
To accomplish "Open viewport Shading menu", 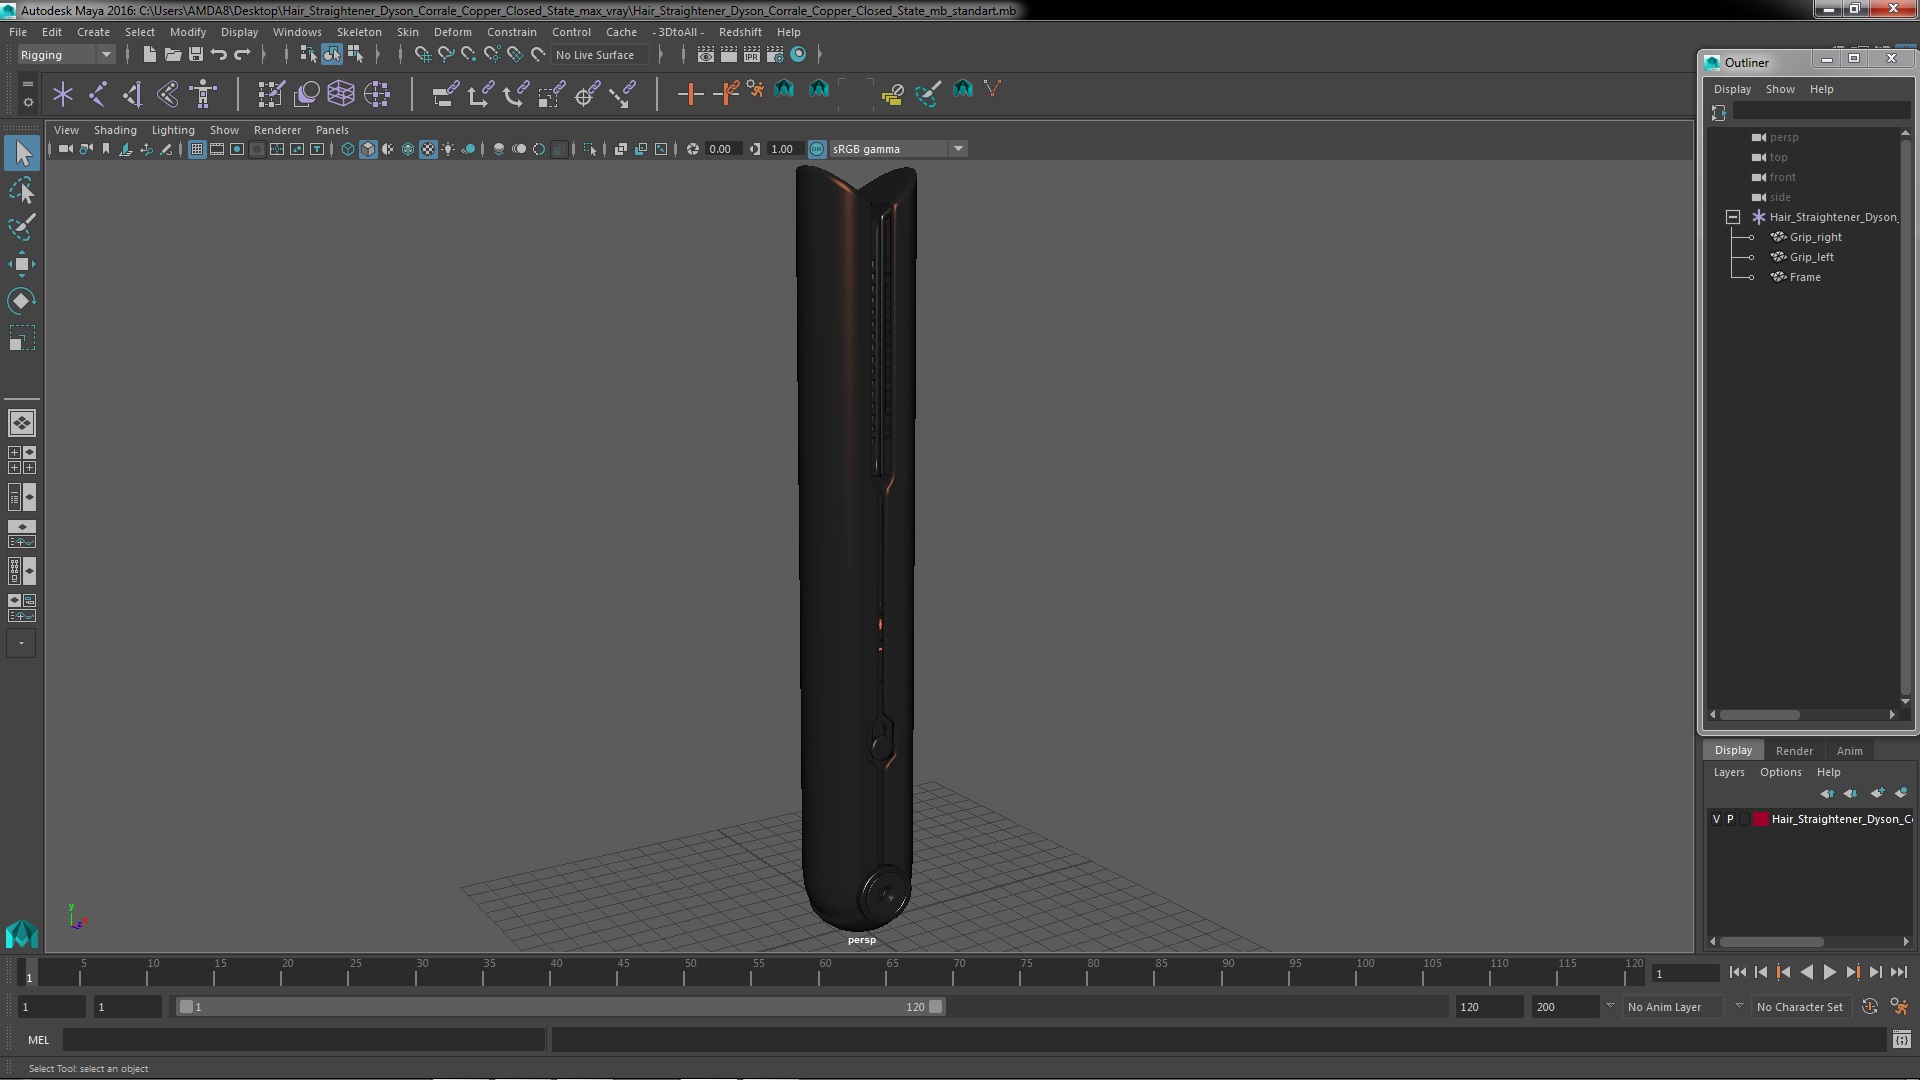I will click(x=115, y=130).
